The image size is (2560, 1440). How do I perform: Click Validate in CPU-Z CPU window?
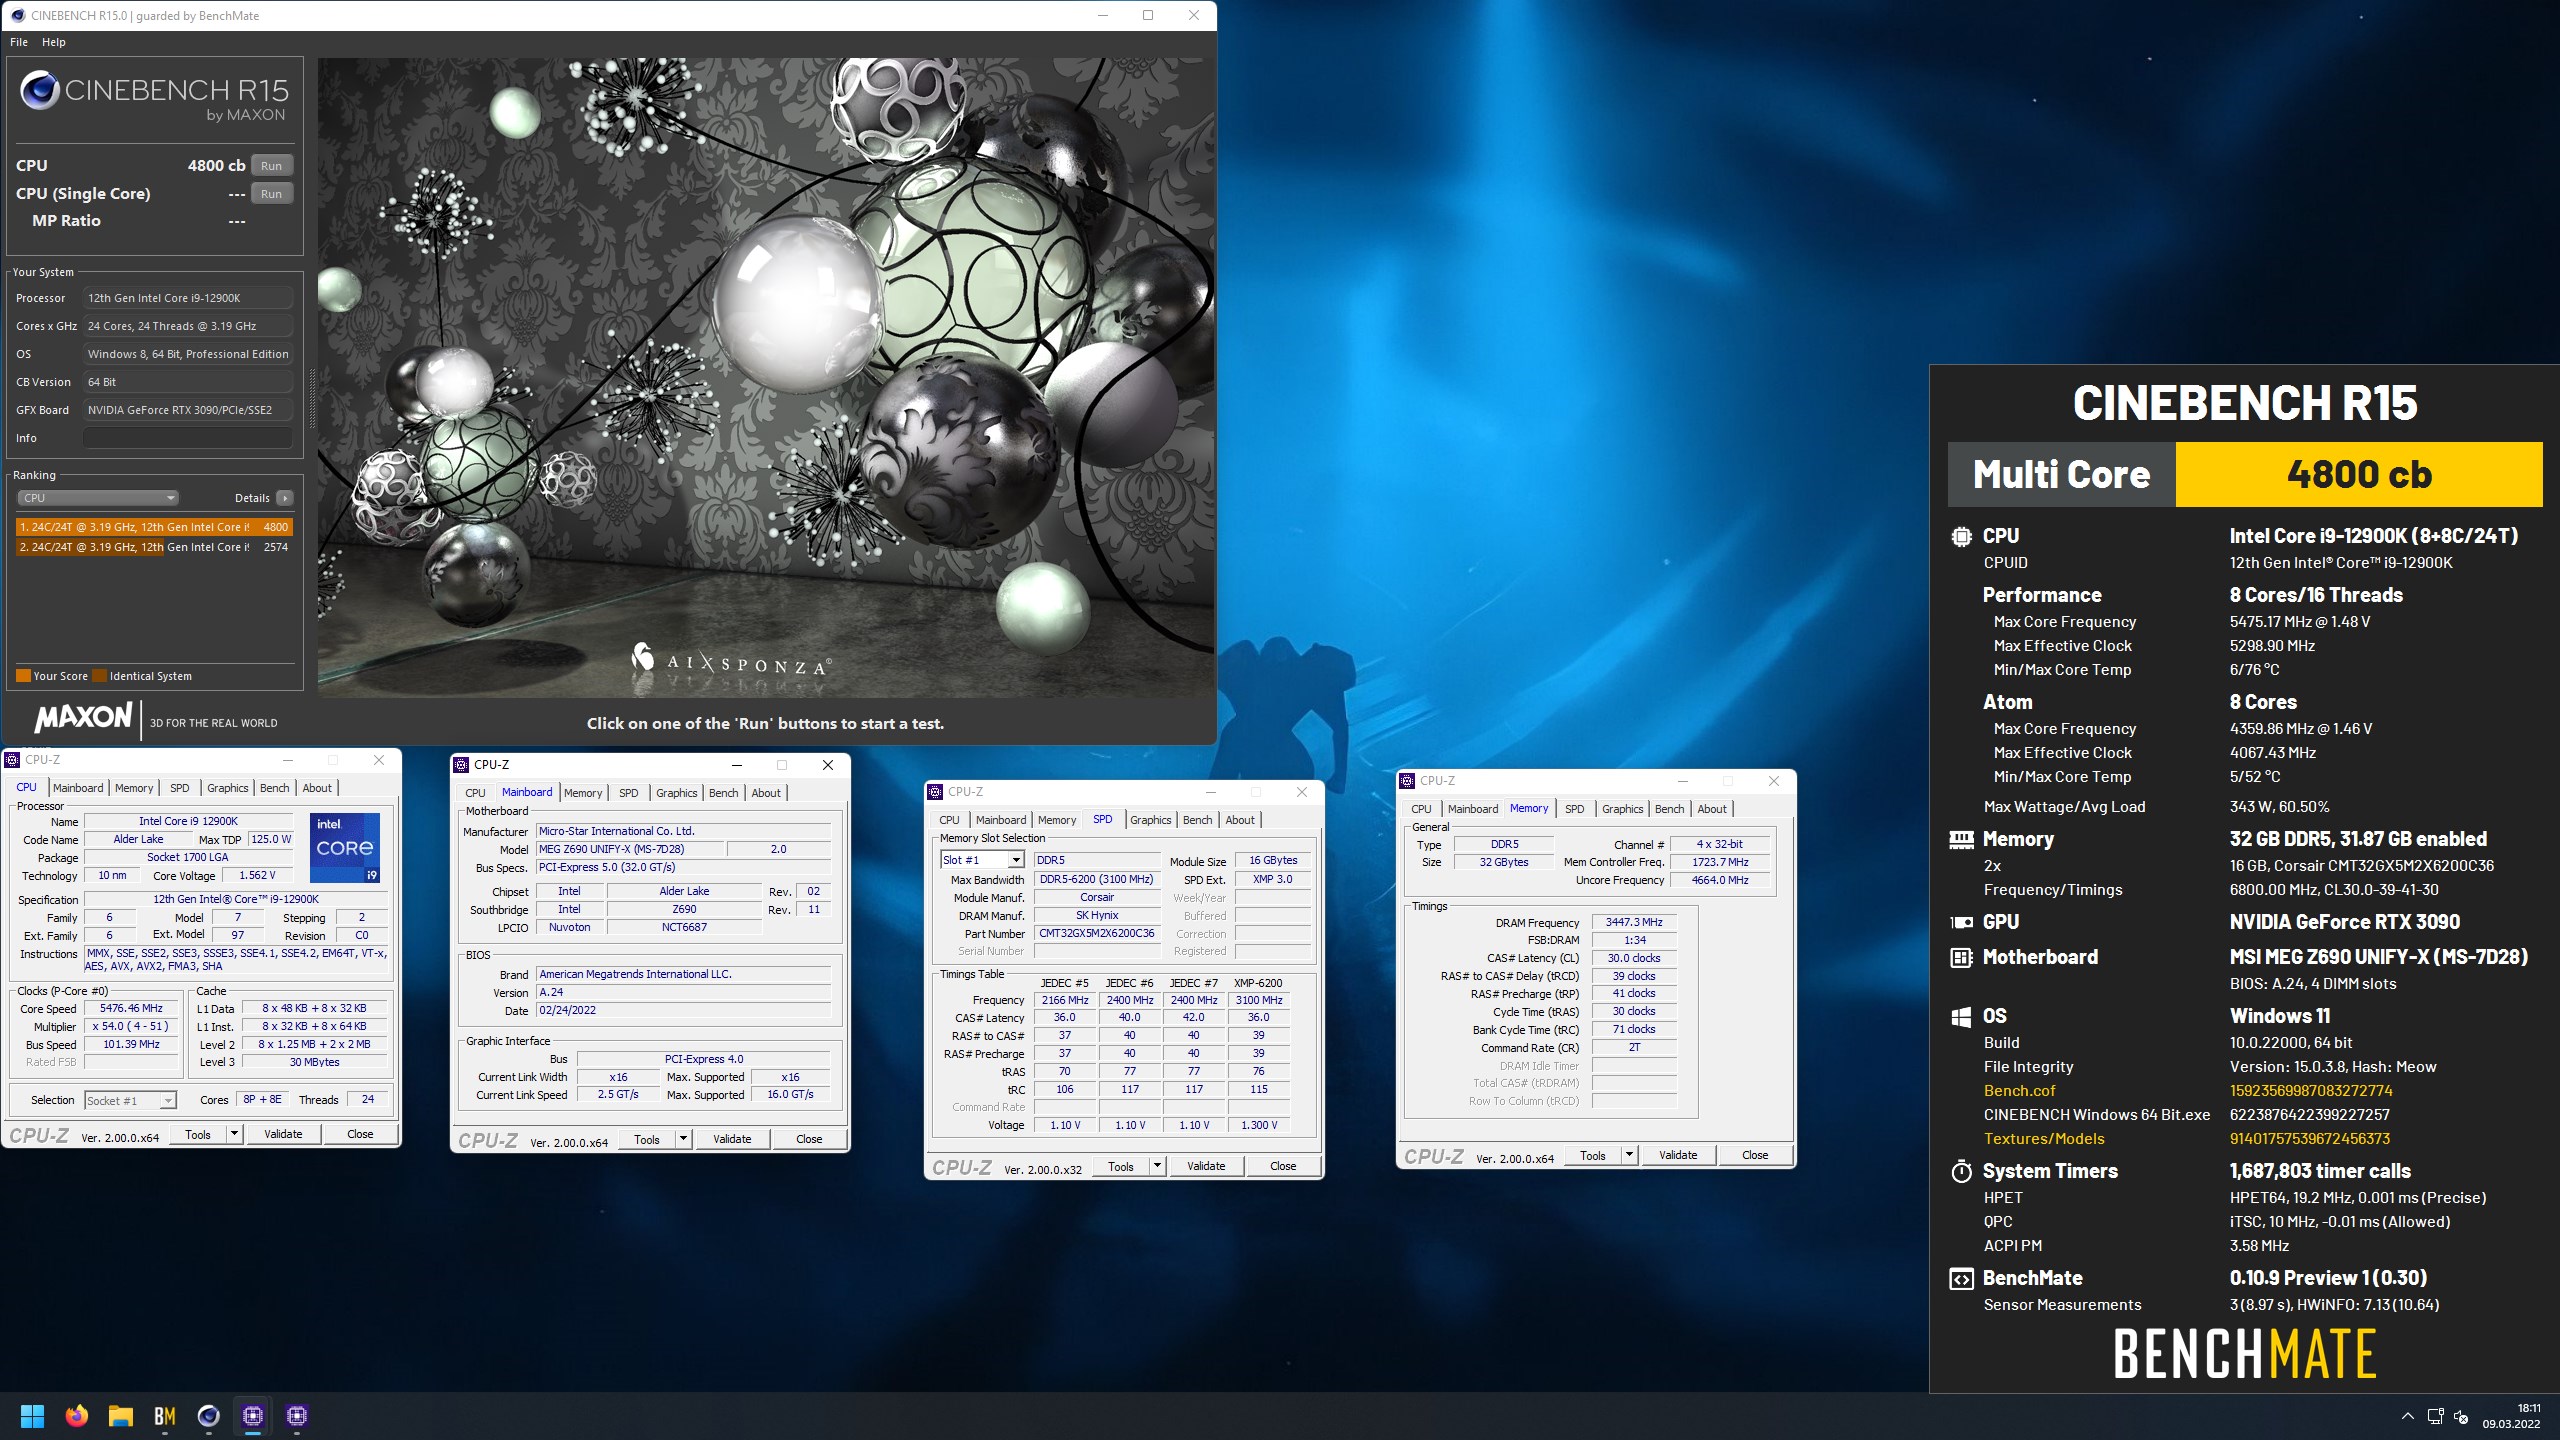point(283,1134)
